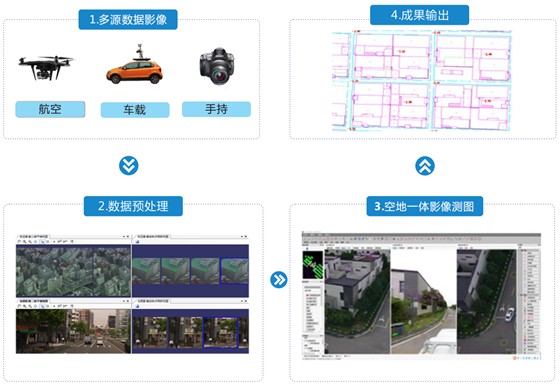Click the aerial drone icon
The height and width of the screenshot is (386, 560).
tap(46, 67)
